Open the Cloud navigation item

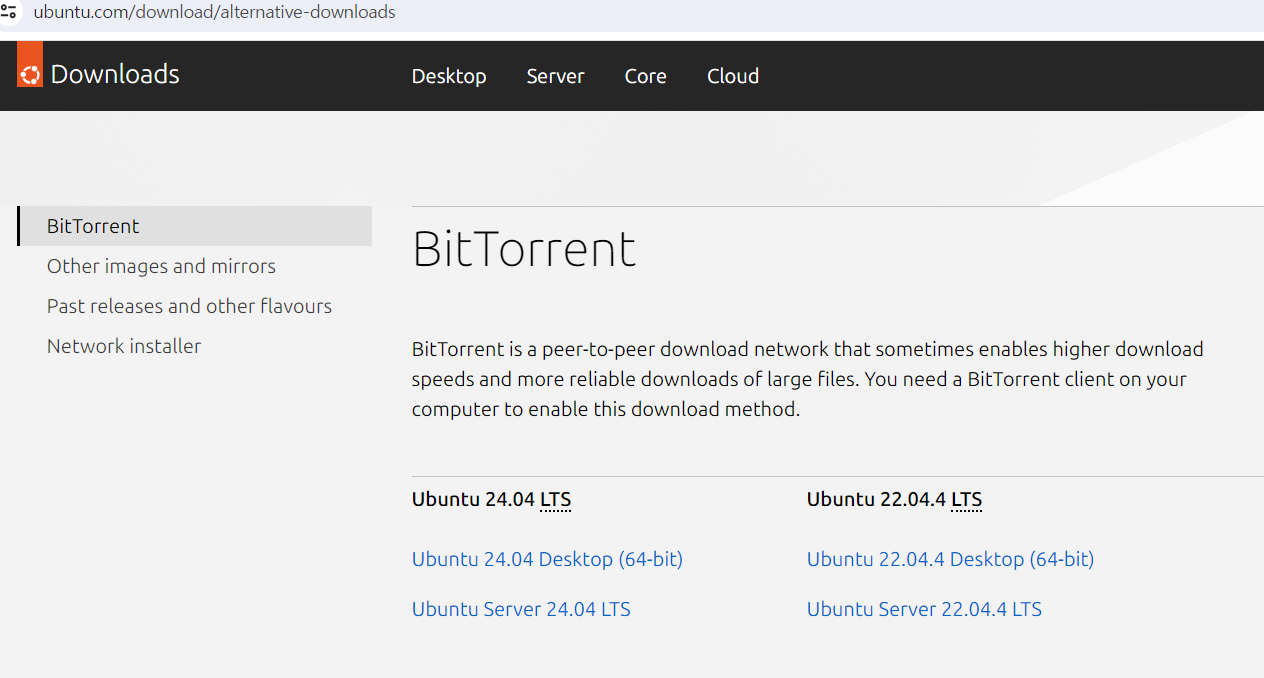(733, 76)
